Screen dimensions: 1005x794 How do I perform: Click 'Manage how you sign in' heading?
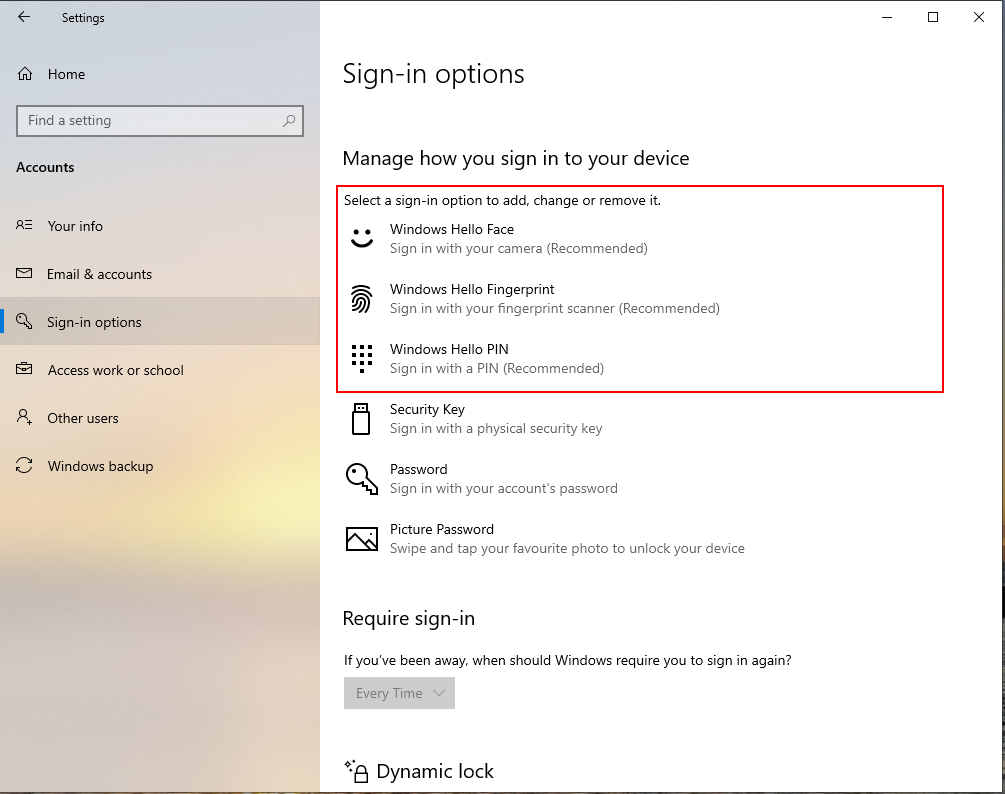coord(516,158)
